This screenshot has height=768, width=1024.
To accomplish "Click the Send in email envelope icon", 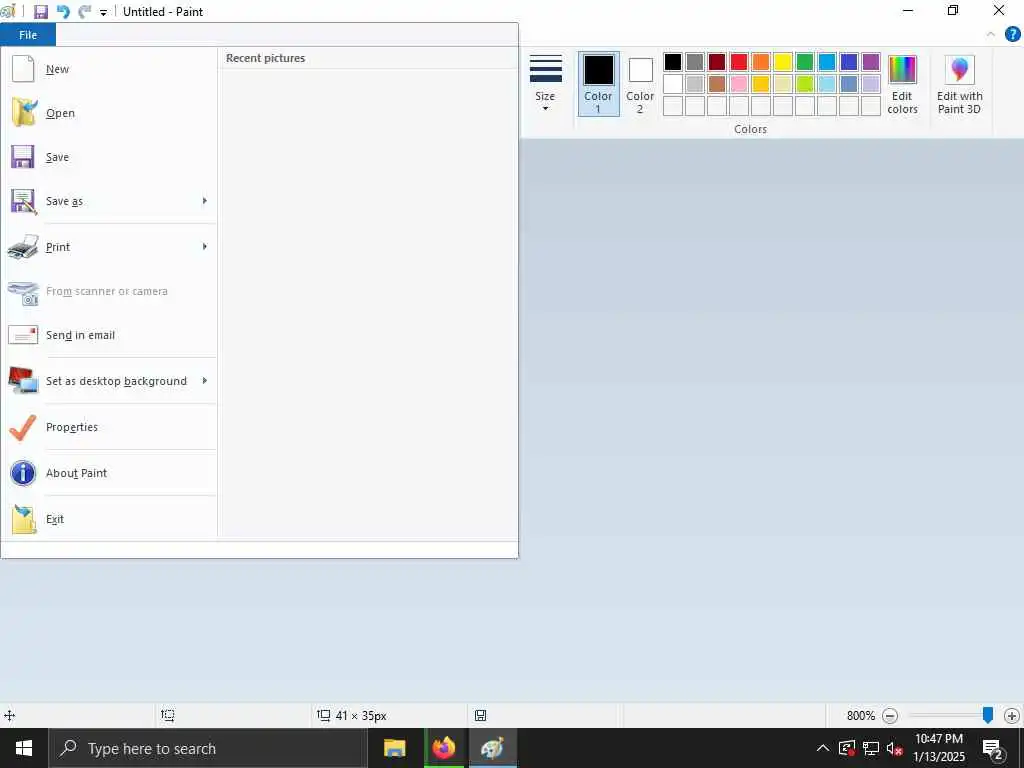I will 23,335.
